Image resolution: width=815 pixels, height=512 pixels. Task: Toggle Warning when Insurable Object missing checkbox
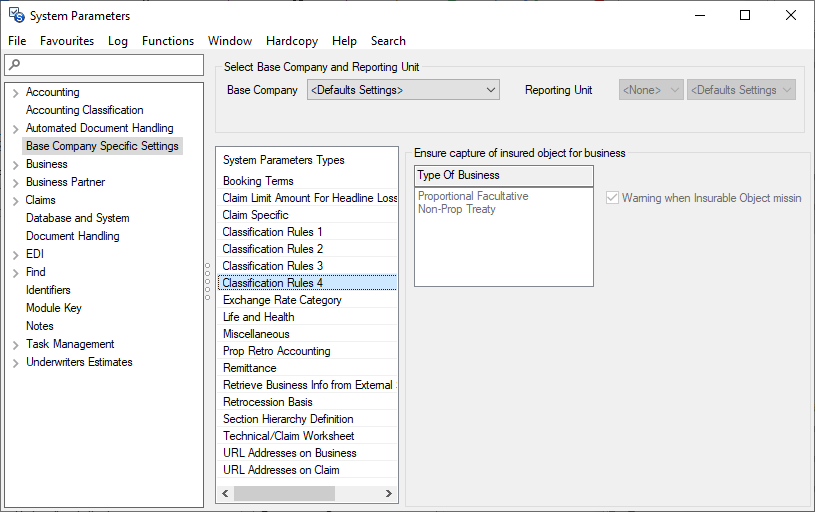click(612, 198)
